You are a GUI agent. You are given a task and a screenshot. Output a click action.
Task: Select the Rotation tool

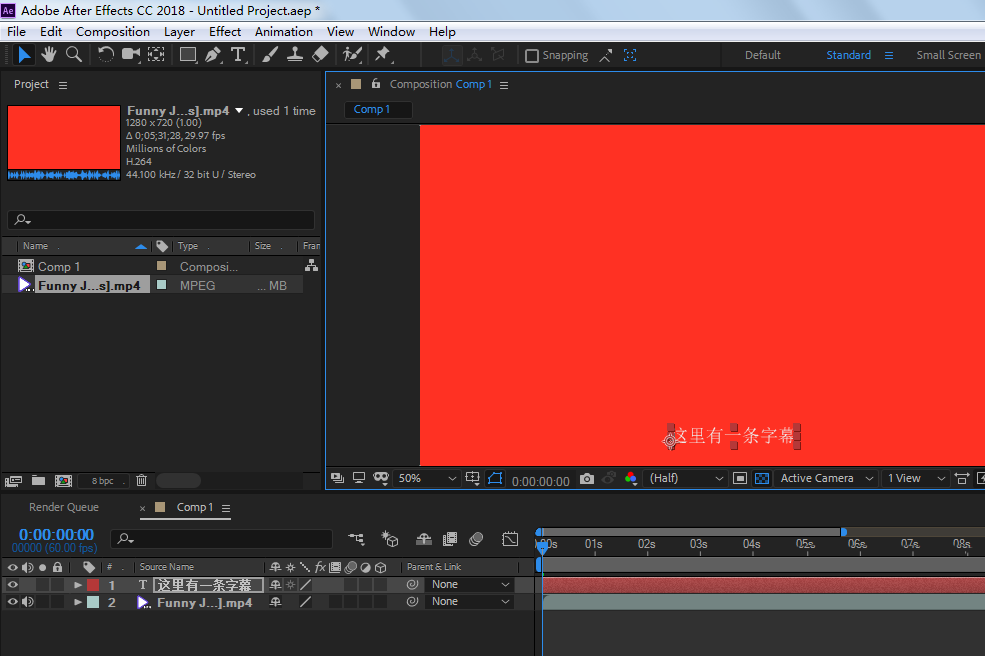point(106,55)
